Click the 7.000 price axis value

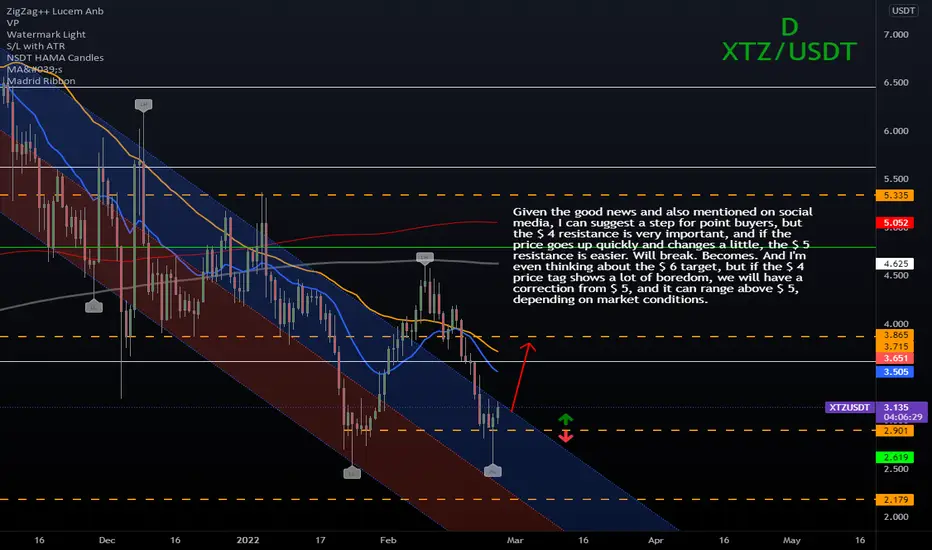pos(896,34)
